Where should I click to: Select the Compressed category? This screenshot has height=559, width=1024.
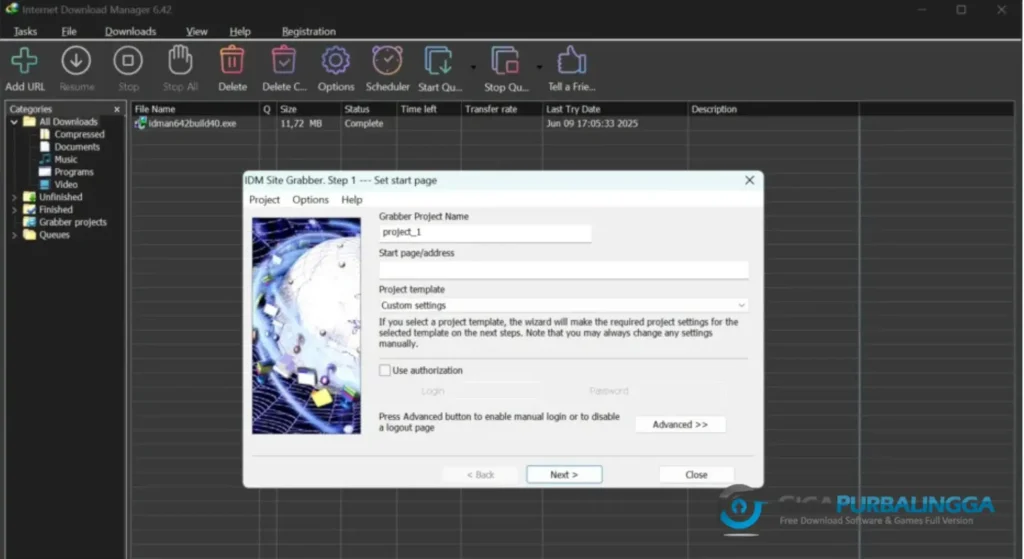point(79,134)
